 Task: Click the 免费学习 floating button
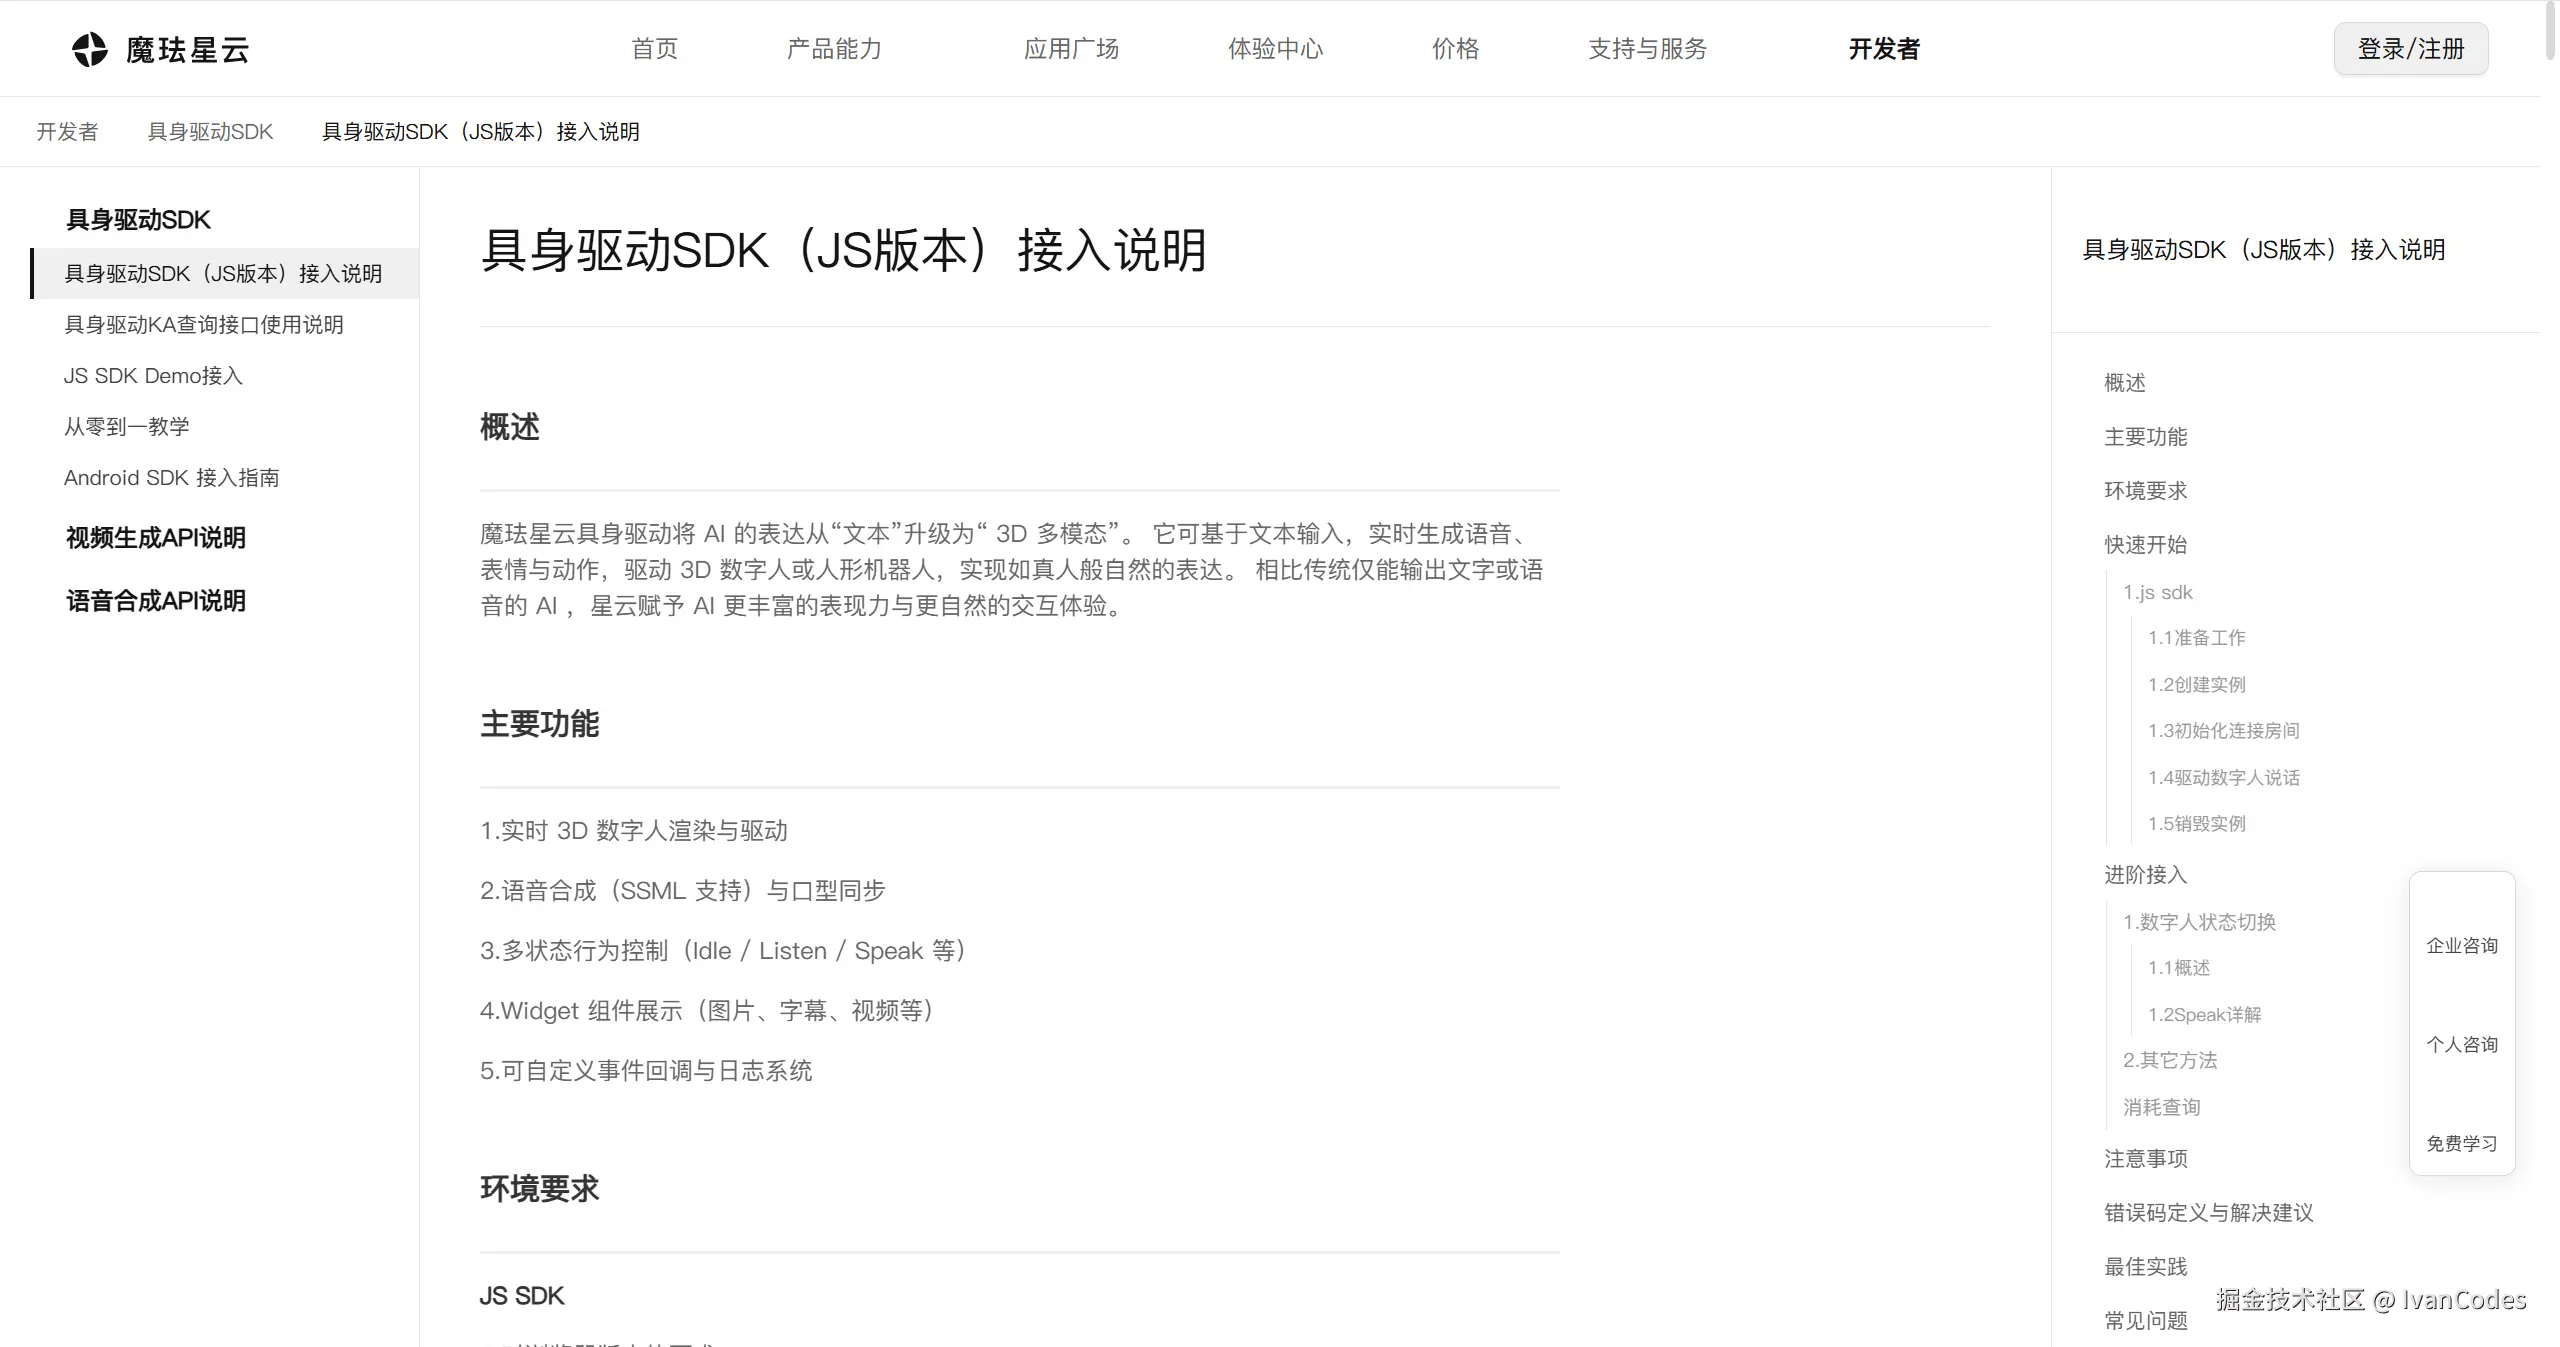point(2462,1144)
